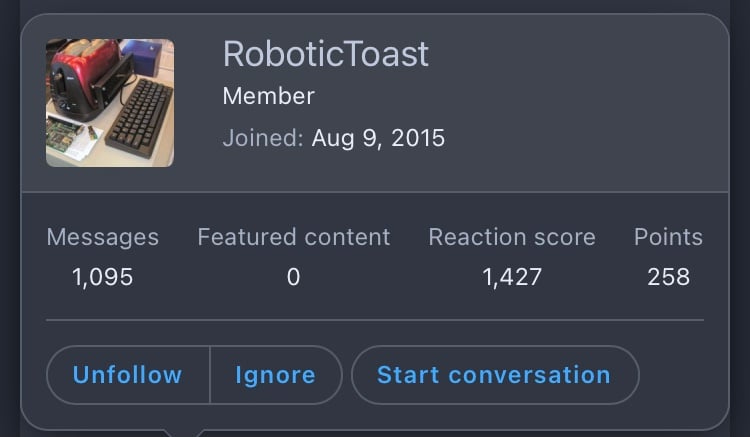750x437 pixels.
Task: Start conversation with RoboticToast
Action: pyautogui.click(x=495, y=375)
